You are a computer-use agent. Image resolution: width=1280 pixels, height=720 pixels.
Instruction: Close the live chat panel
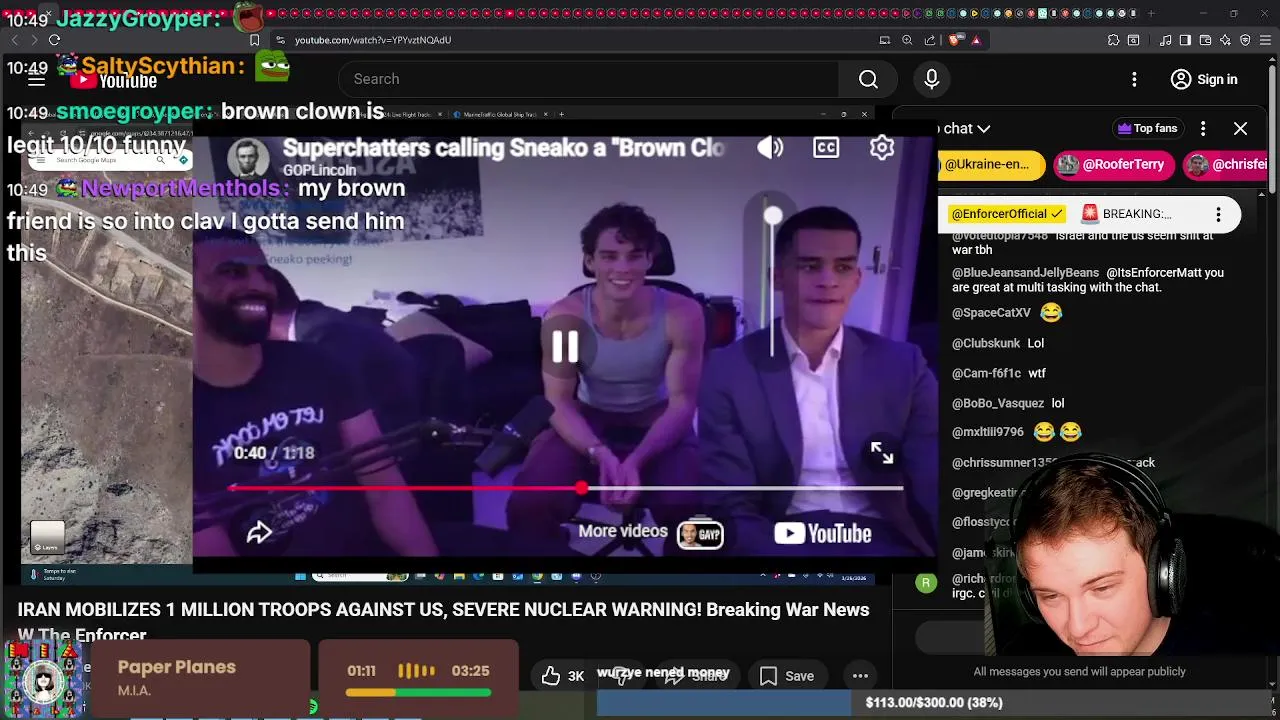tap(1240, 128)
